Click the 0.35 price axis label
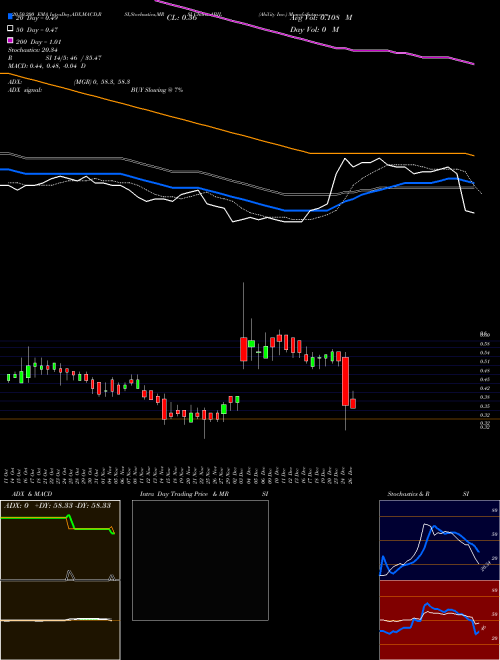This screenshot has width=500, height=660. click(485, 406)
